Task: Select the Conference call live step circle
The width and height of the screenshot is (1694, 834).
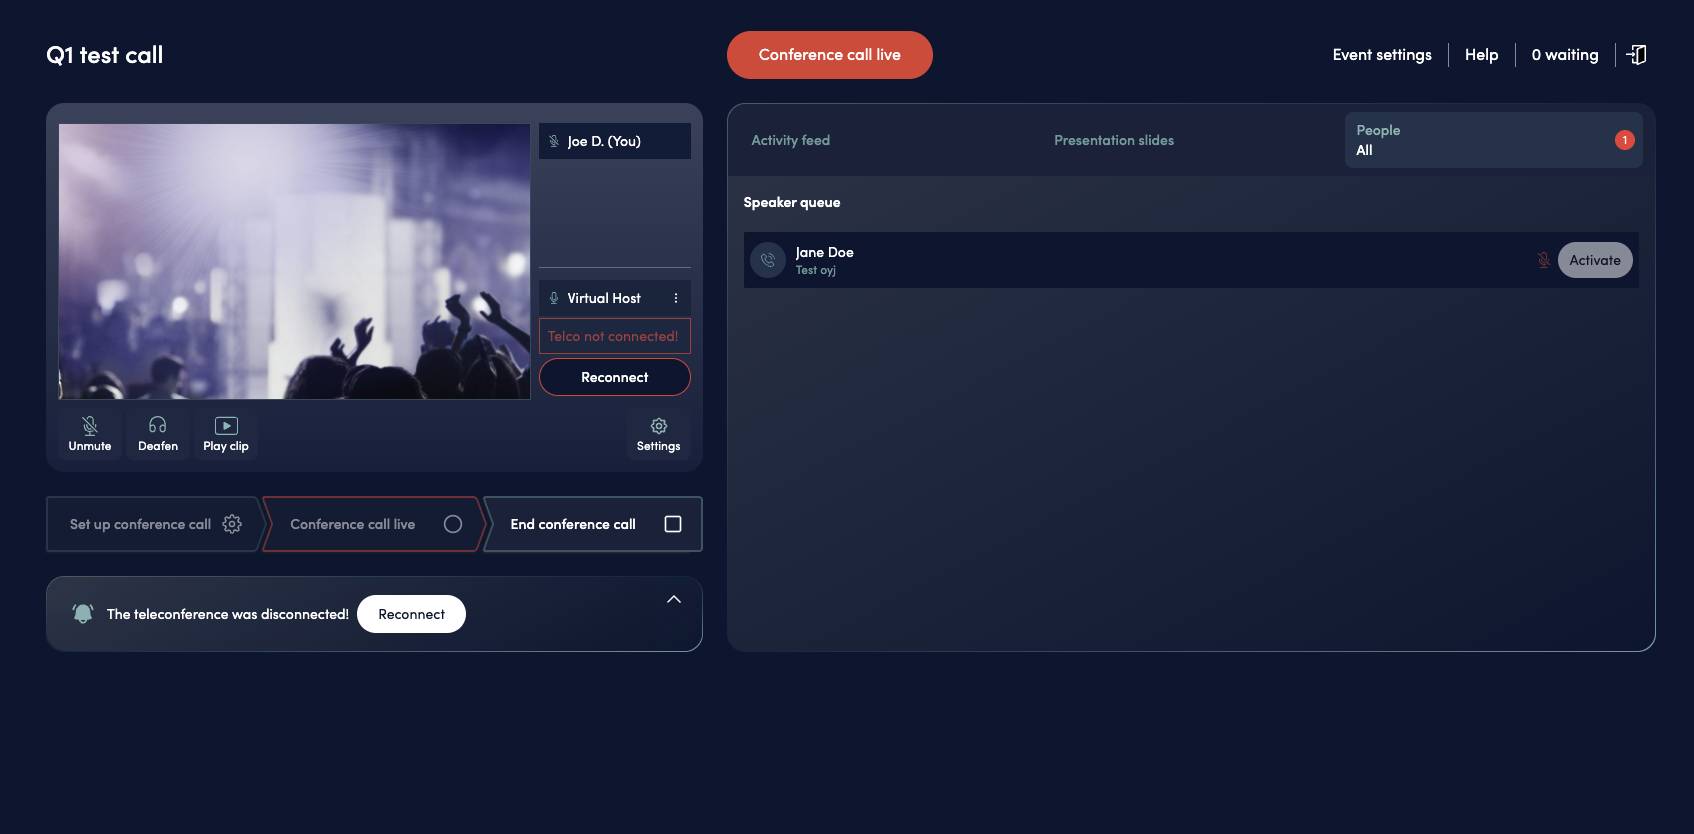Action: [453, 524]
